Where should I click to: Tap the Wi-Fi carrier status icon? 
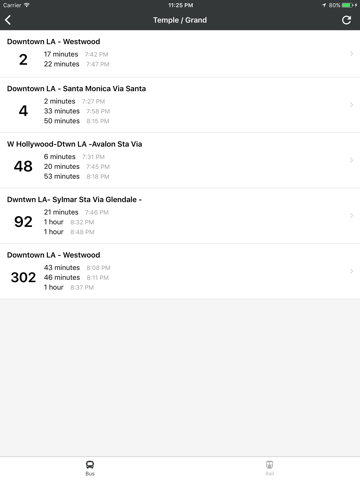pos(27,5)
